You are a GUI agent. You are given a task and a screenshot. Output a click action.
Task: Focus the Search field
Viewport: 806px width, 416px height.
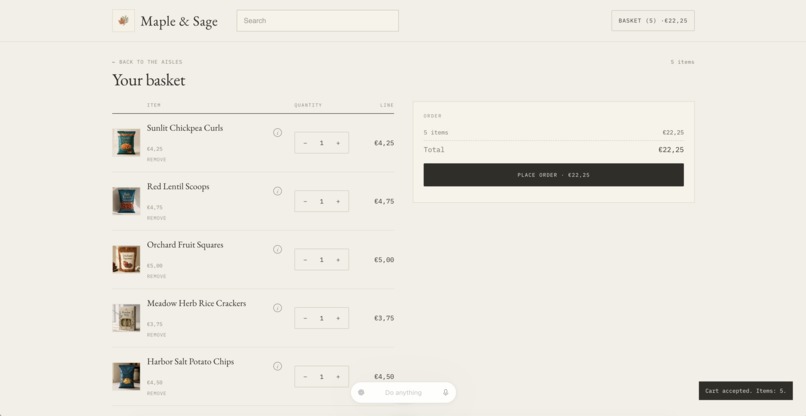coord(318,21)
